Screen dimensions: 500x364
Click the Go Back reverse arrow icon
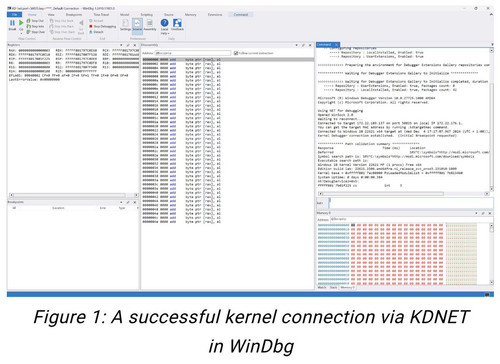click(81, 23)
